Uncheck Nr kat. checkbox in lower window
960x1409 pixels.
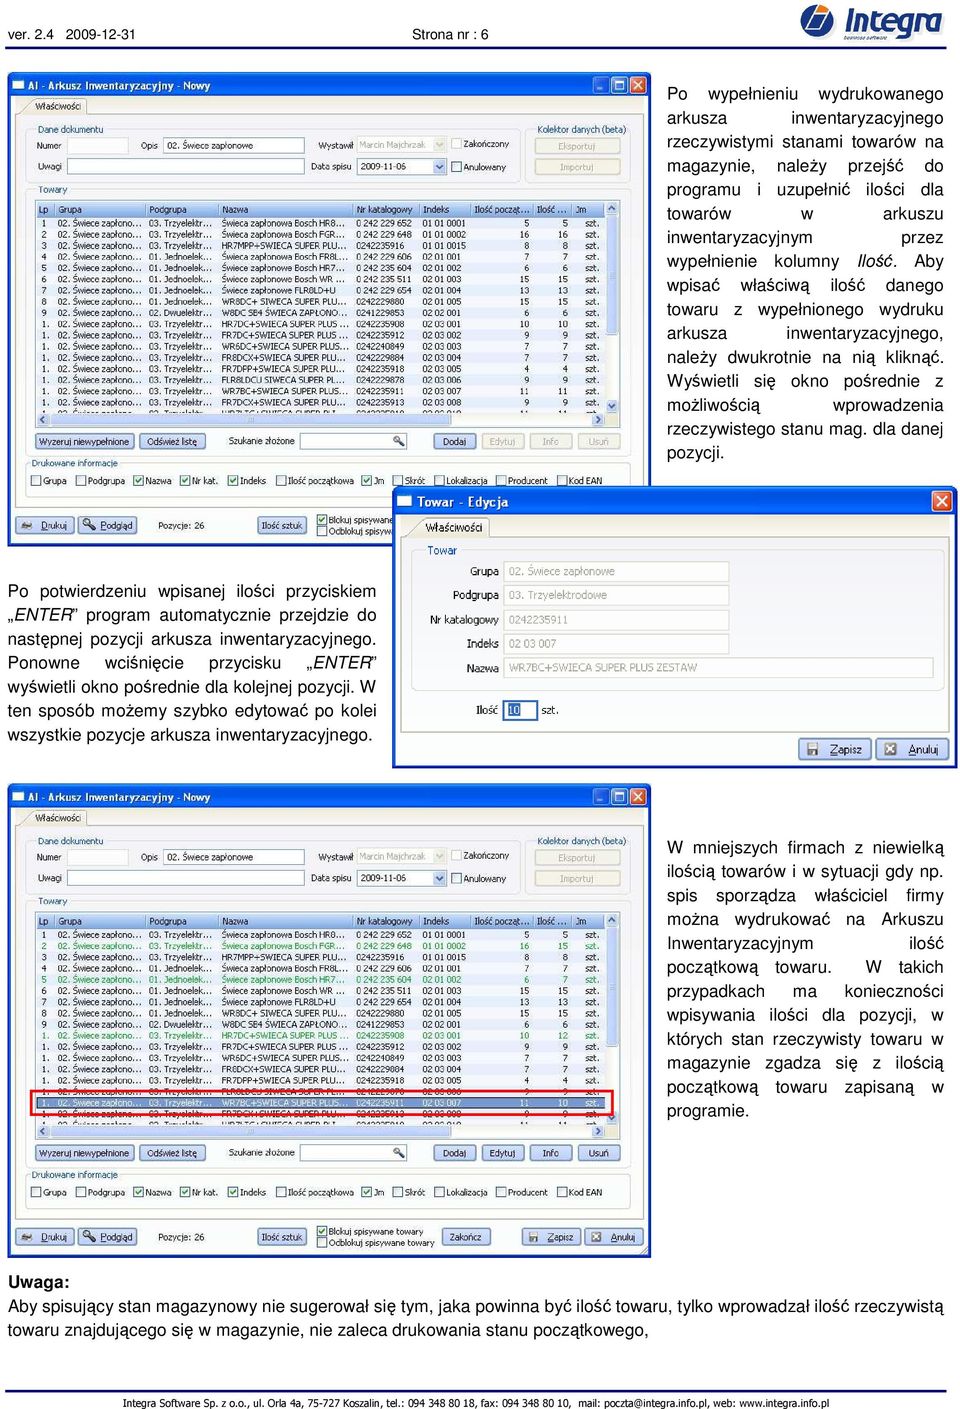(185, 1192)
